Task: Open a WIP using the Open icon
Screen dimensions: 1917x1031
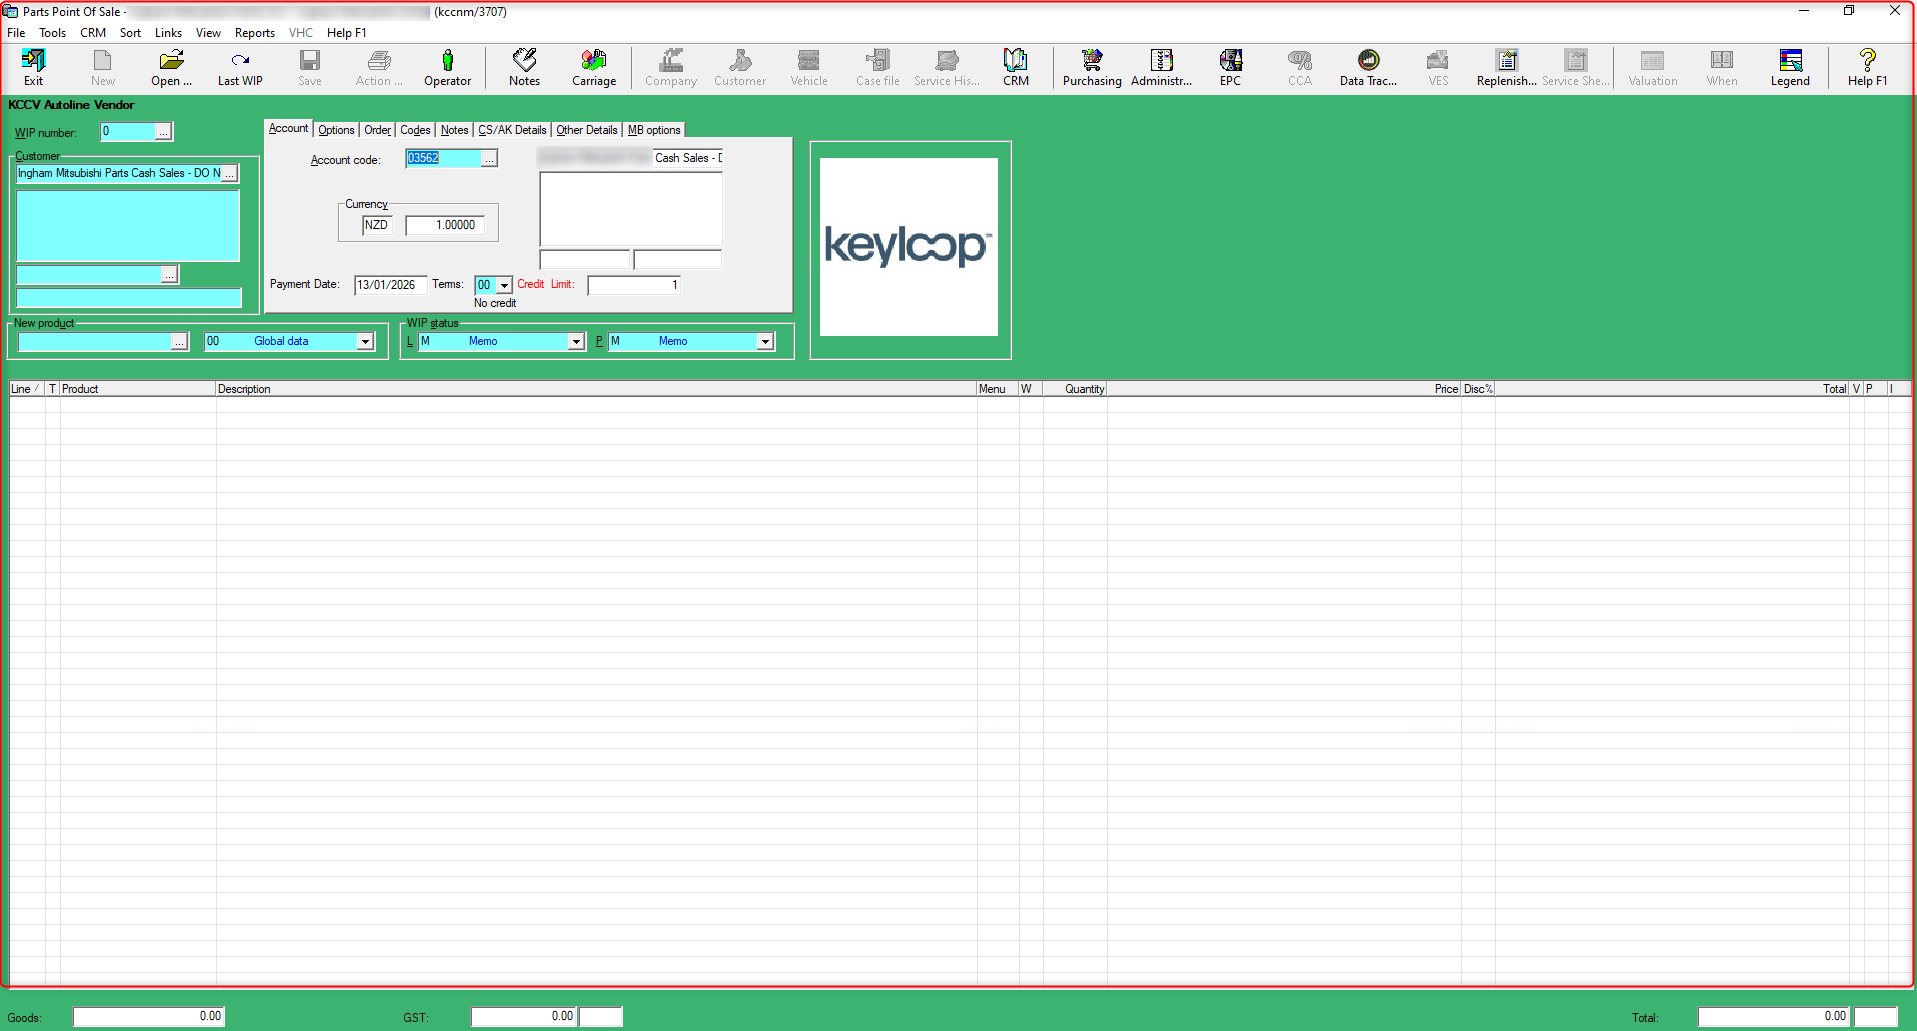Action: click(x=171, y=68)
